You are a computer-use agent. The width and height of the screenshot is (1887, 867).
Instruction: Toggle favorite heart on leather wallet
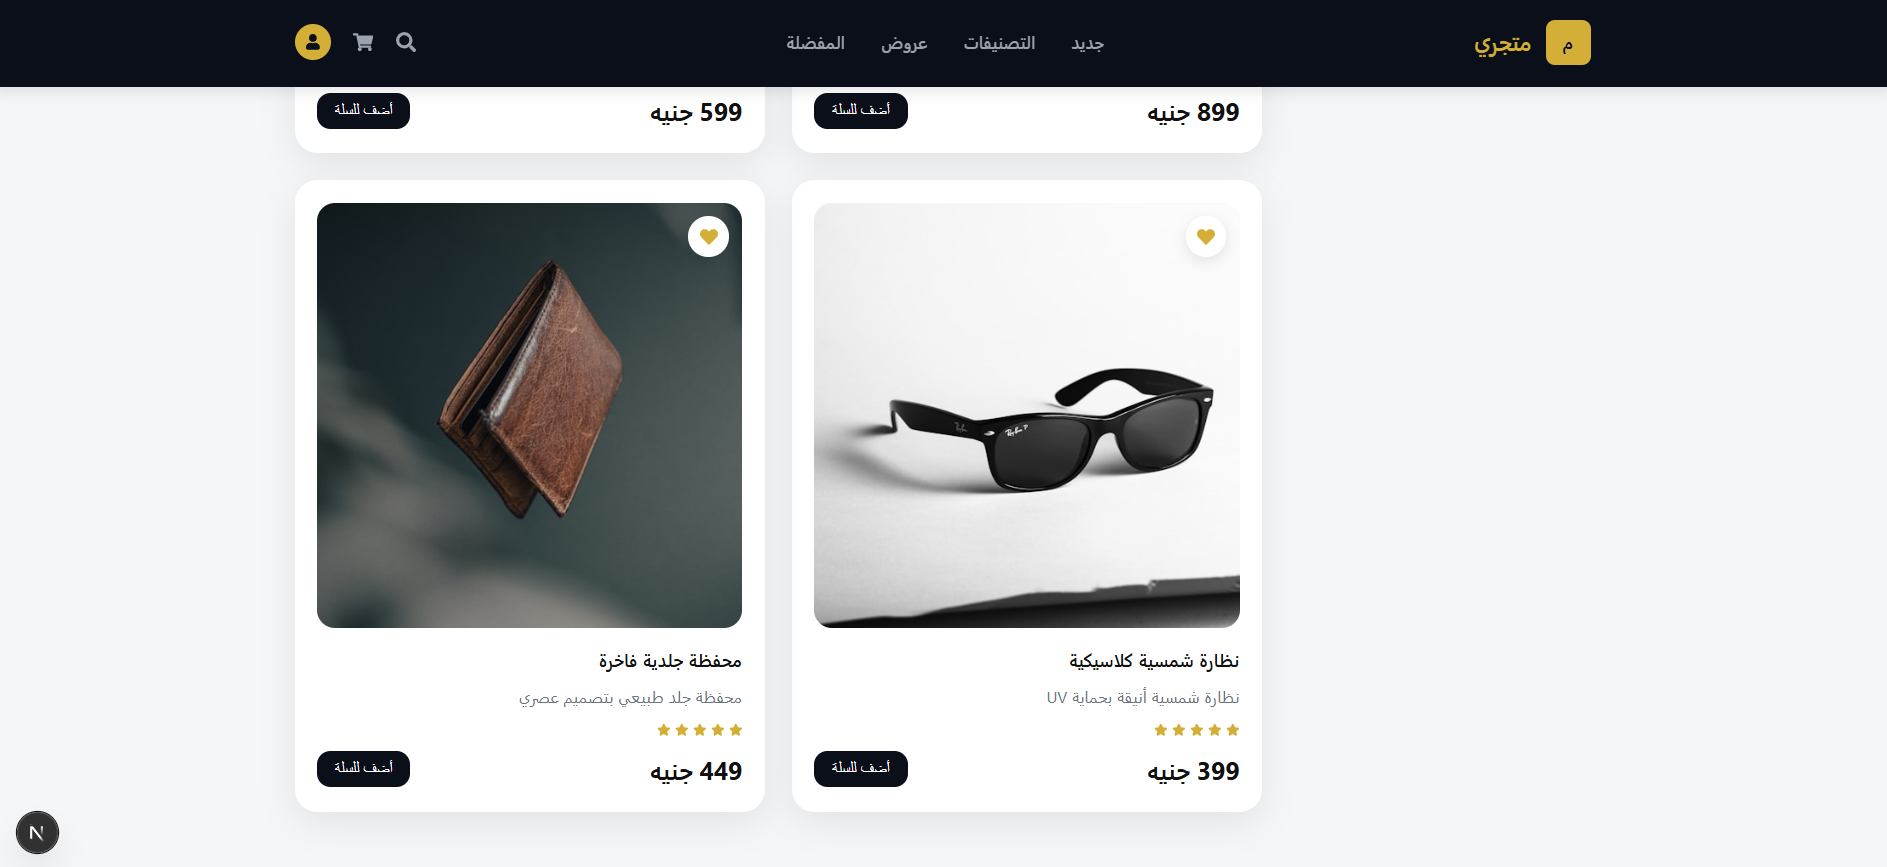pyautogui.click(x=708, y=237)
